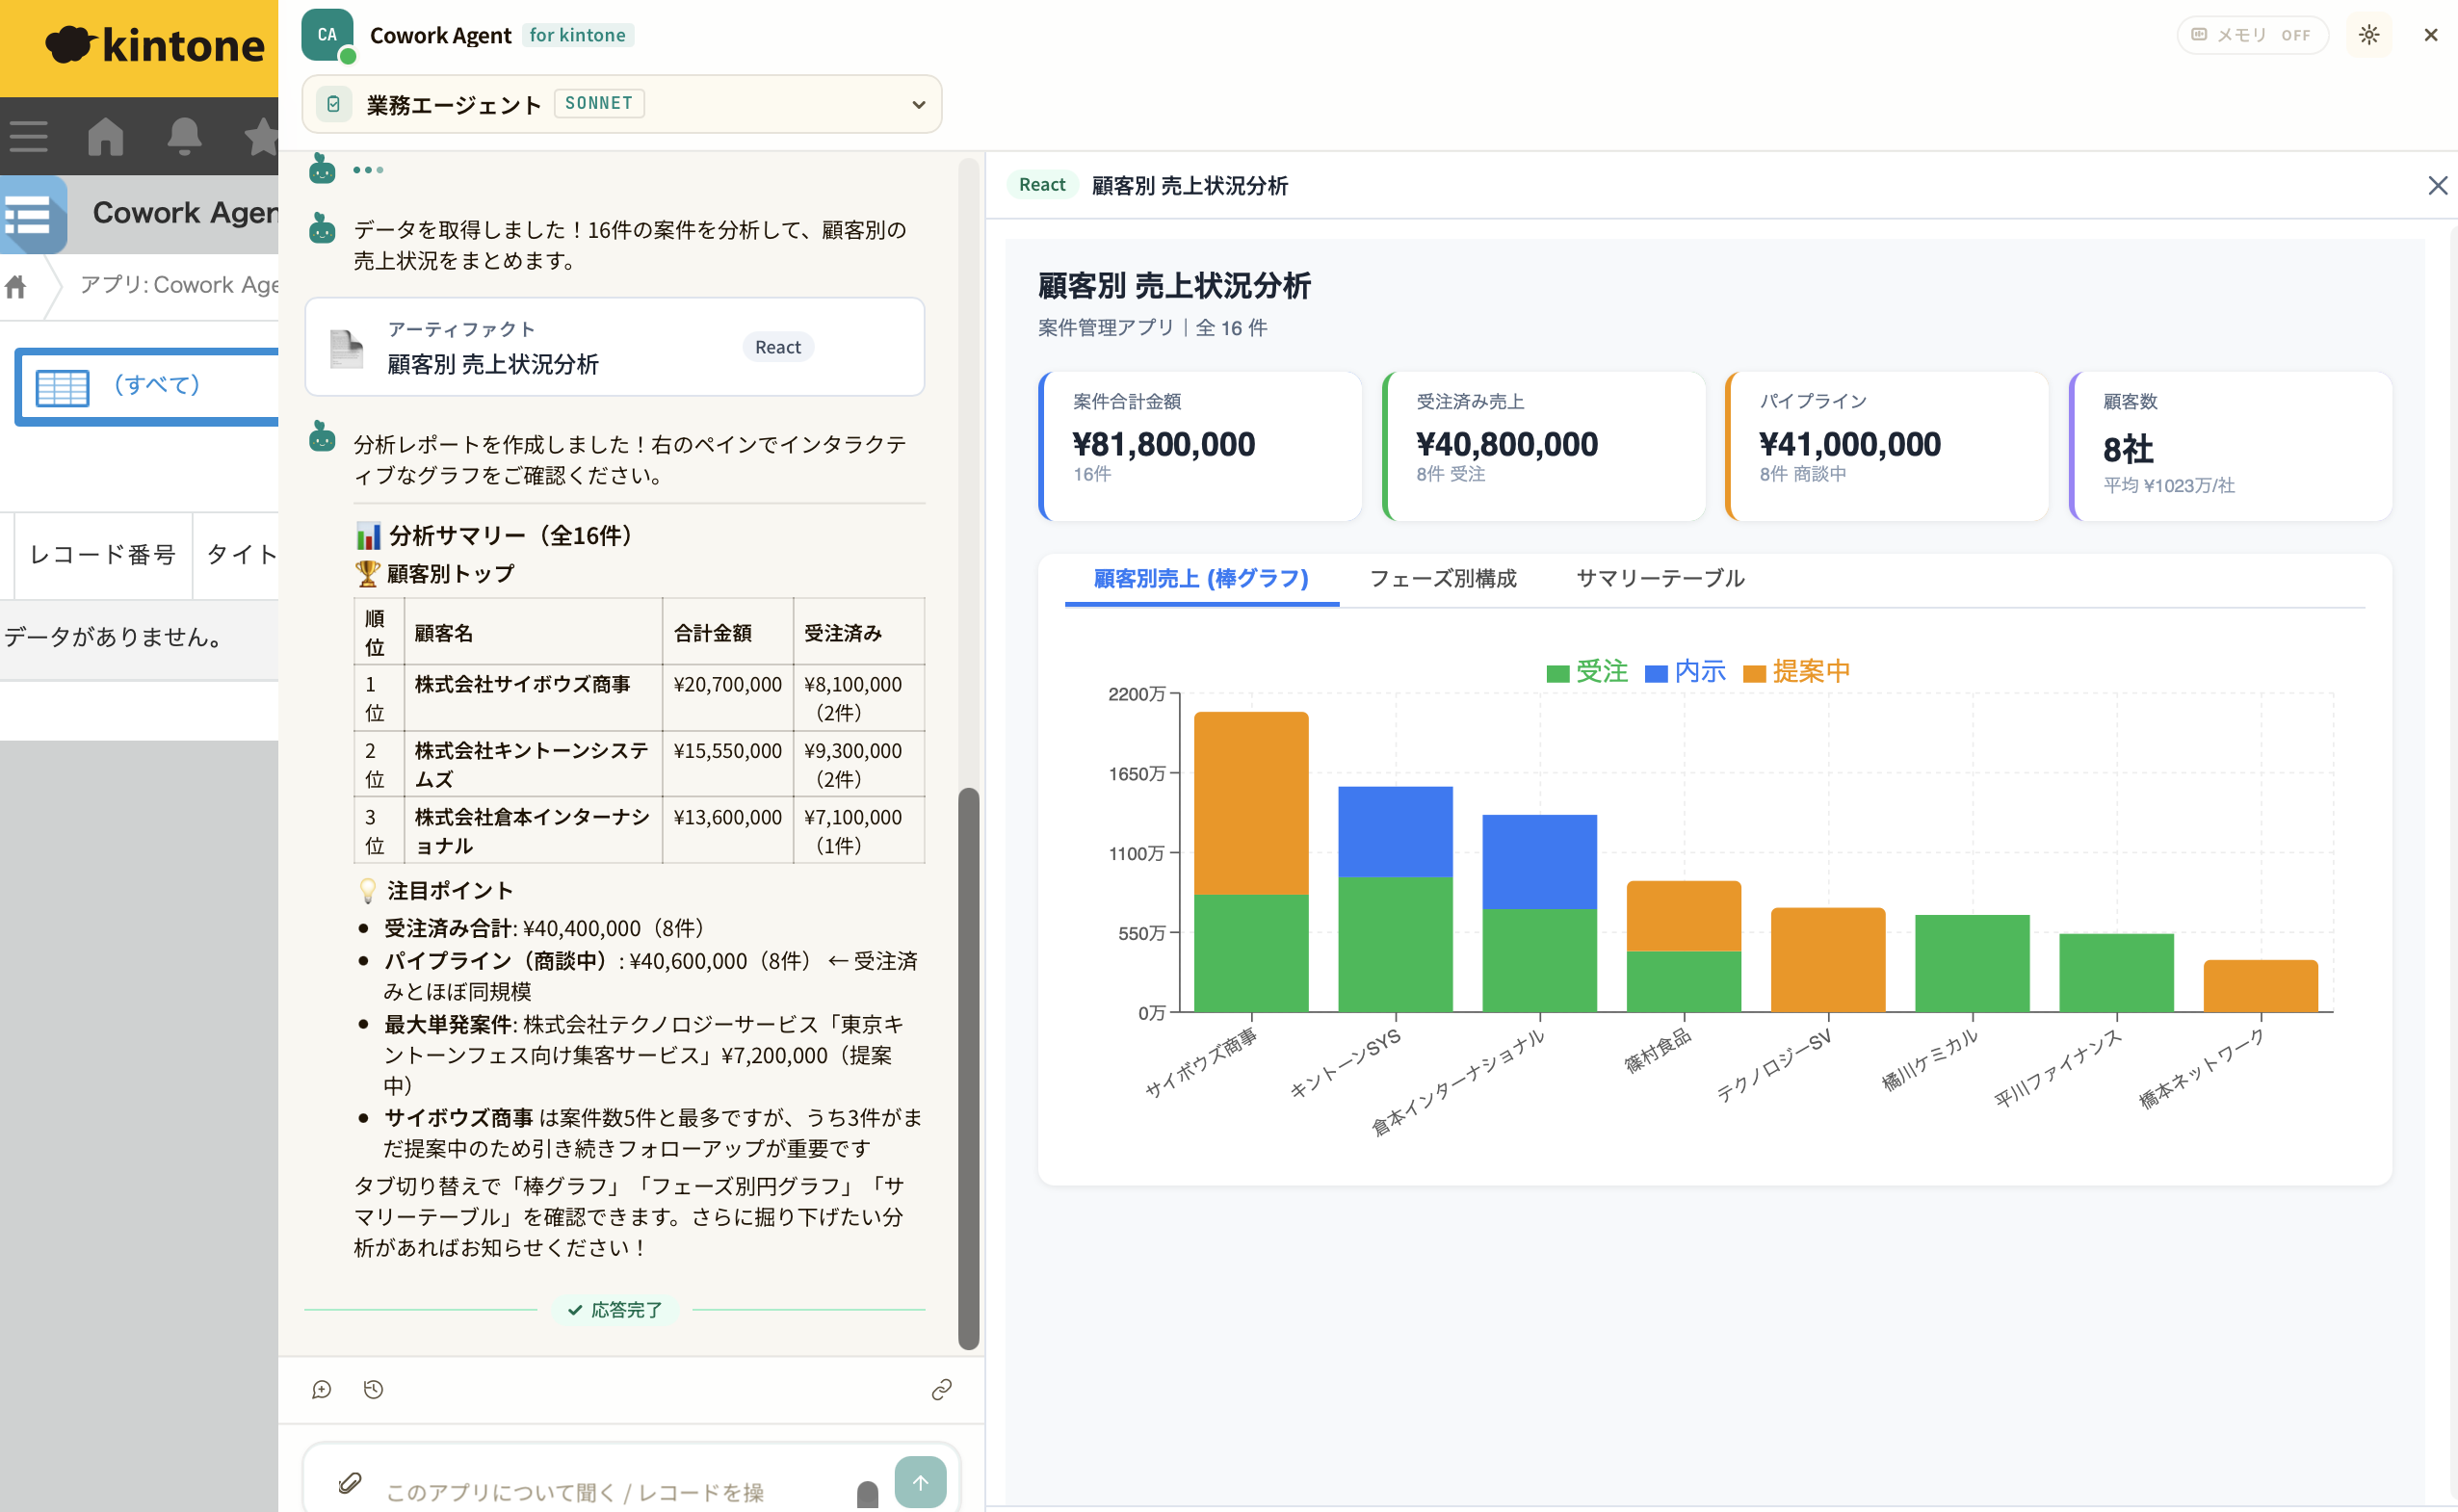Click the 'for kintone' label

577,35
